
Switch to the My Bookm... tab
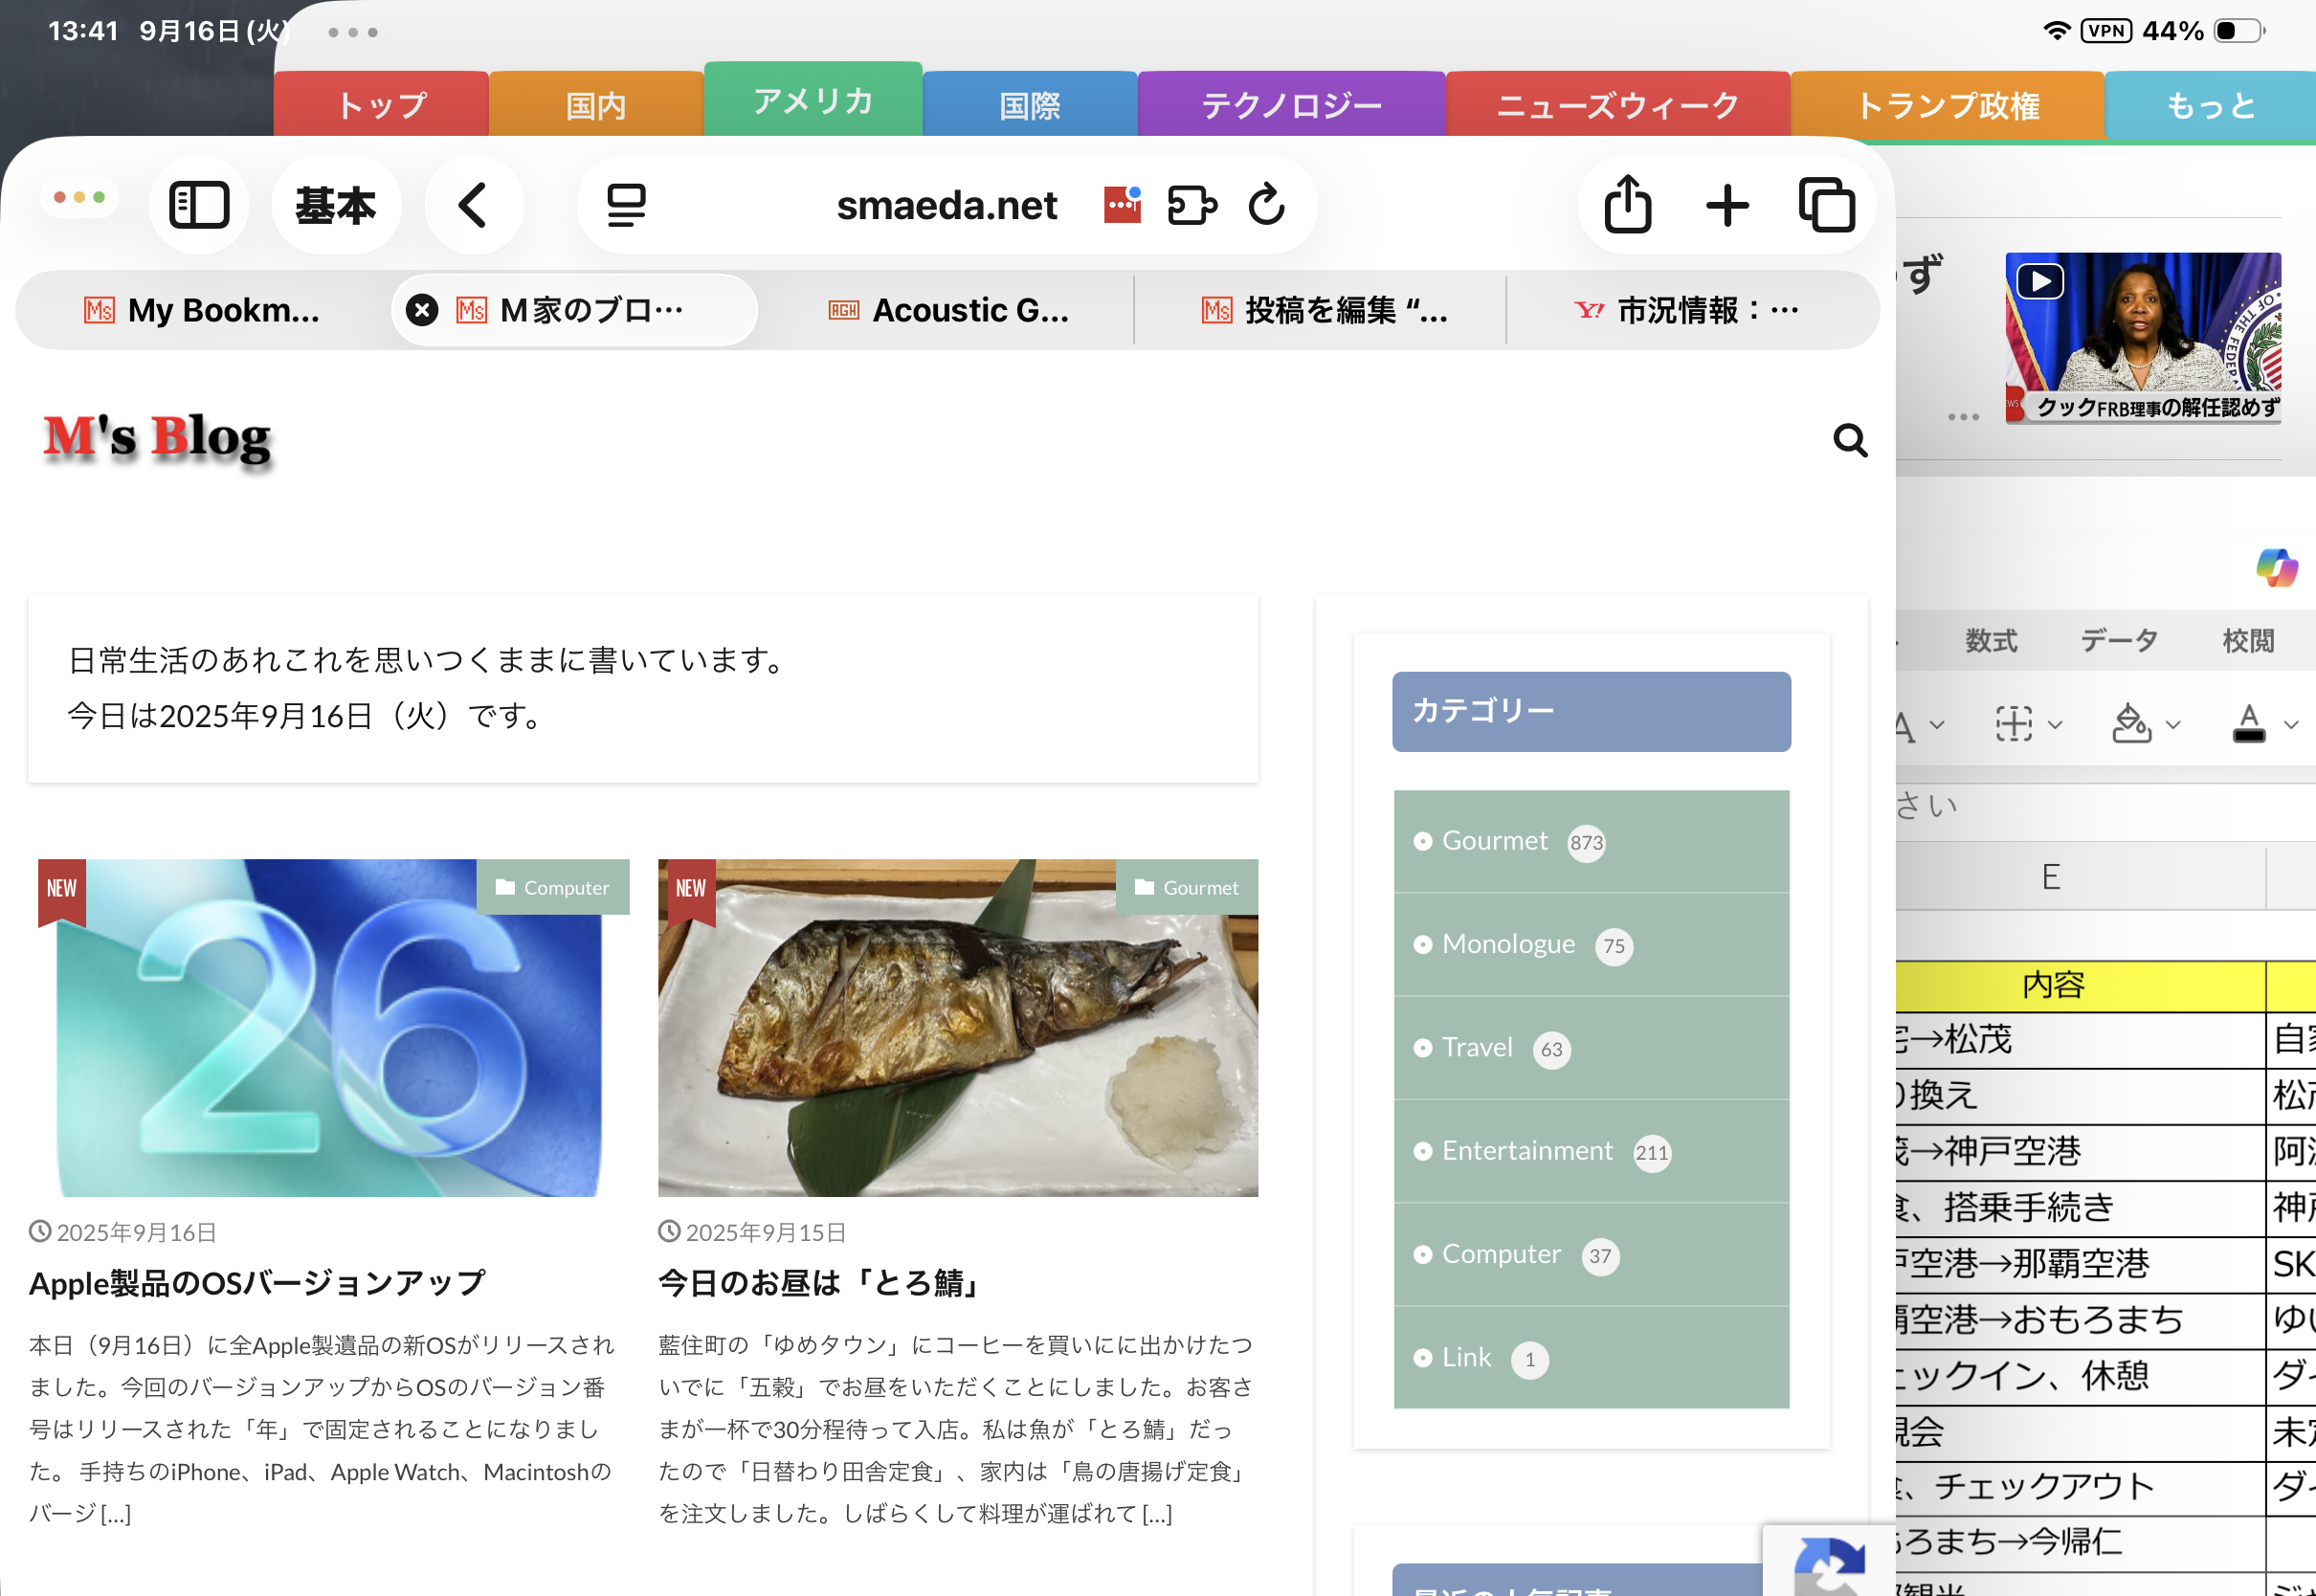pos(203,310)
